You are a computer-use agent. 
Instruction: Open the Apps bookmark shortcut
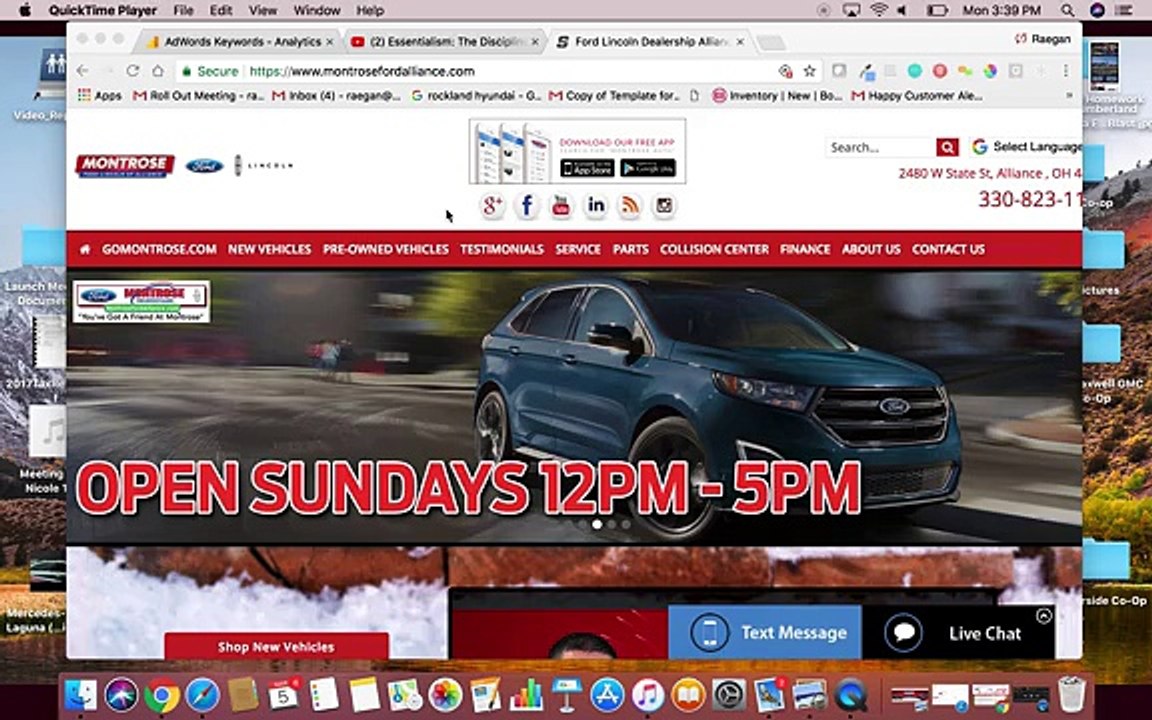coord(99,96)
